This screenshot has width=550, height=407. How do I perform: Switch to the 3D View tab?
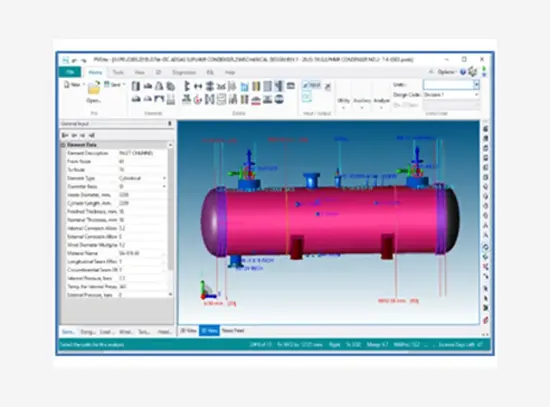click(209, 331)
